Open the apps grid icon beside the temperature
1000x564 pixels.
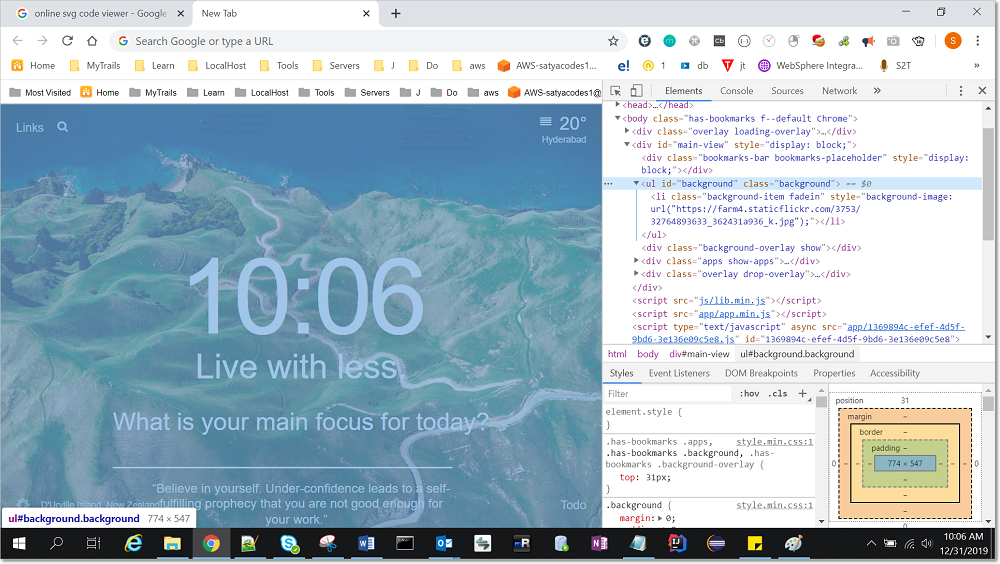click(546, 122)
